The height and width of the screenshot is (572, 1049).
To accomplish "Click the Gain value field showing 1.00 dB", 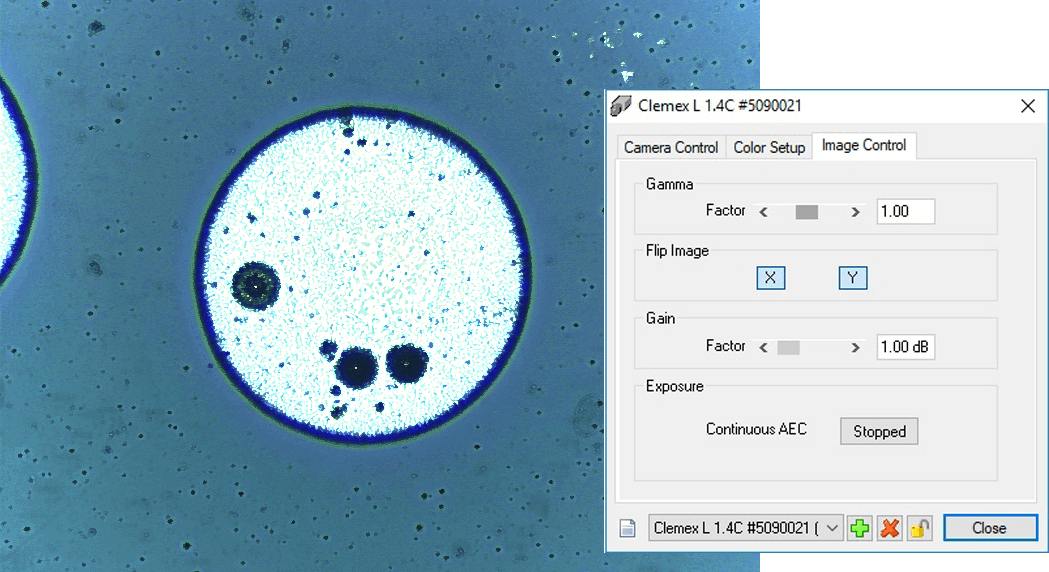I will 906,347.
